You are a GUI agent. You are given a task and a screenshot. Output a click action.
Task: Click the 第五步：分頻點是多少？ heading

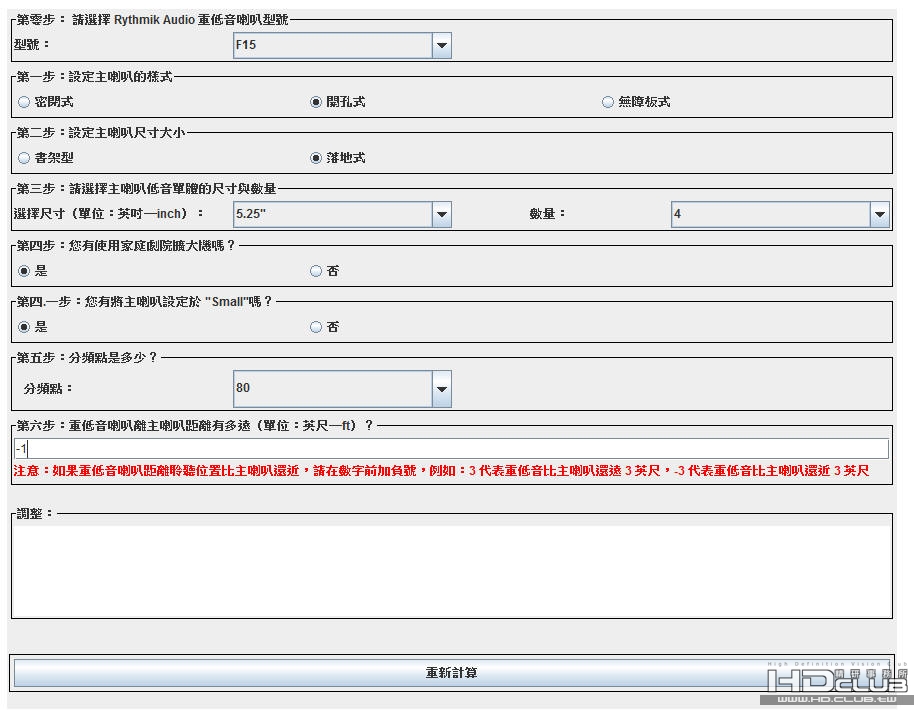(87, 358)
